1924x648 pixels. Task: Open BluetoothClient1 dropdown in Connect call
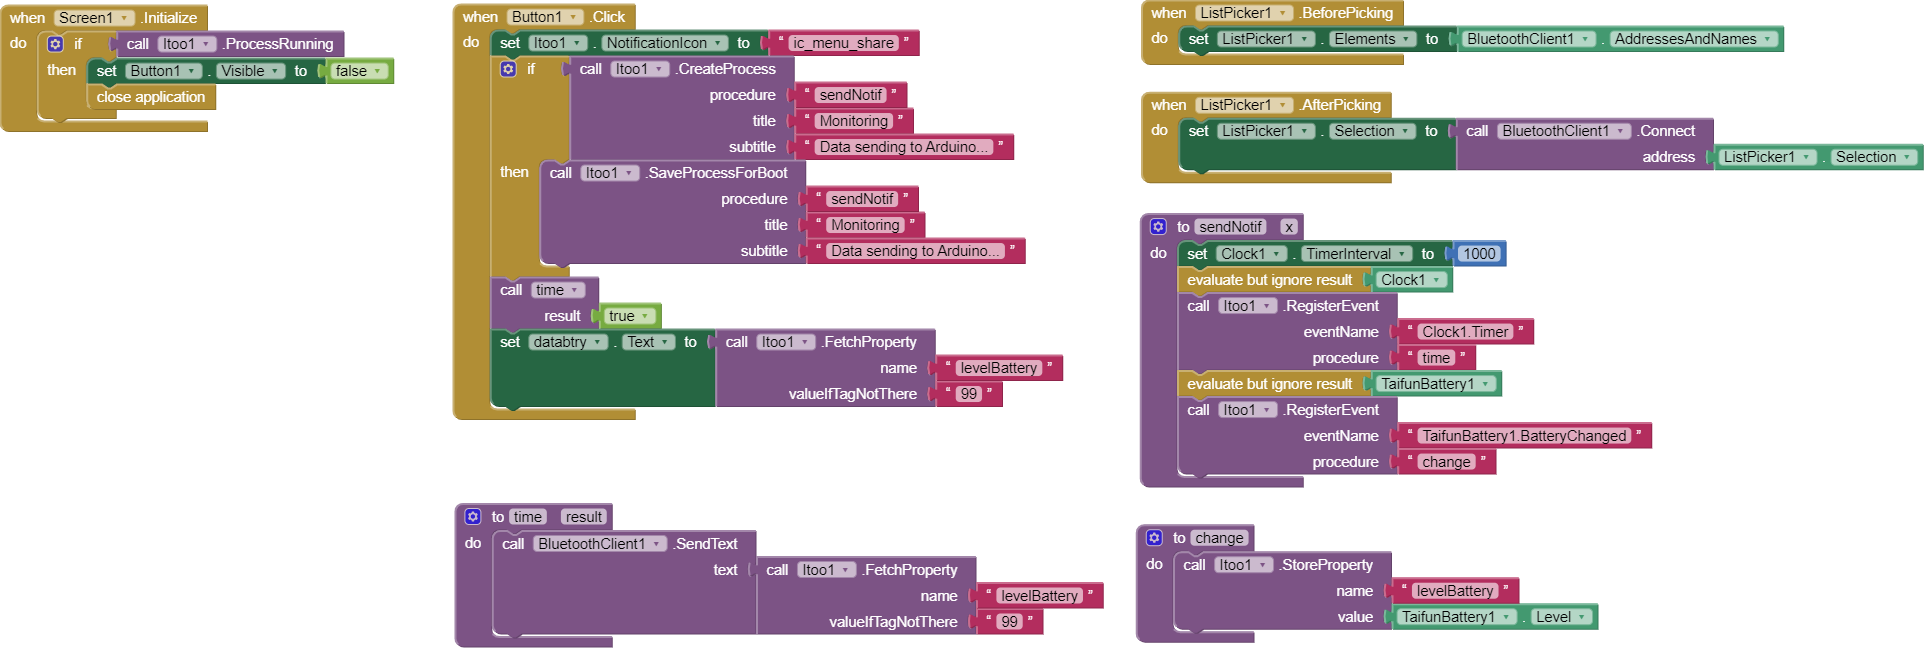pos(1565,131)
